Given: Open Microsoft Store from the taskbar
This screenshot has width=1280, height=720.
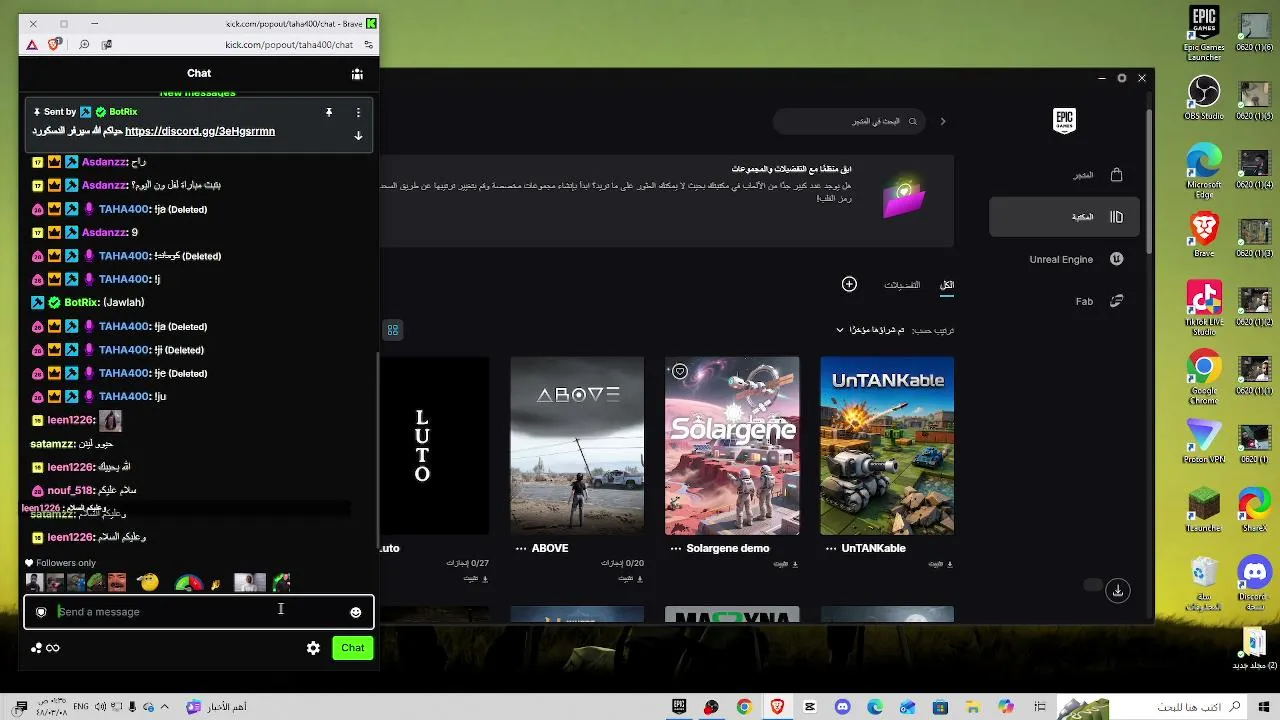Looking at the screenshot, I should coord(940,707).
